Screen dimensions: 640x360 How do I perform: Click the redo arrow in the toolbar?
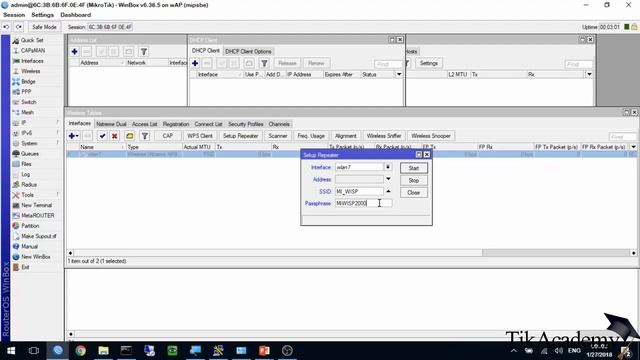(19, 27)
